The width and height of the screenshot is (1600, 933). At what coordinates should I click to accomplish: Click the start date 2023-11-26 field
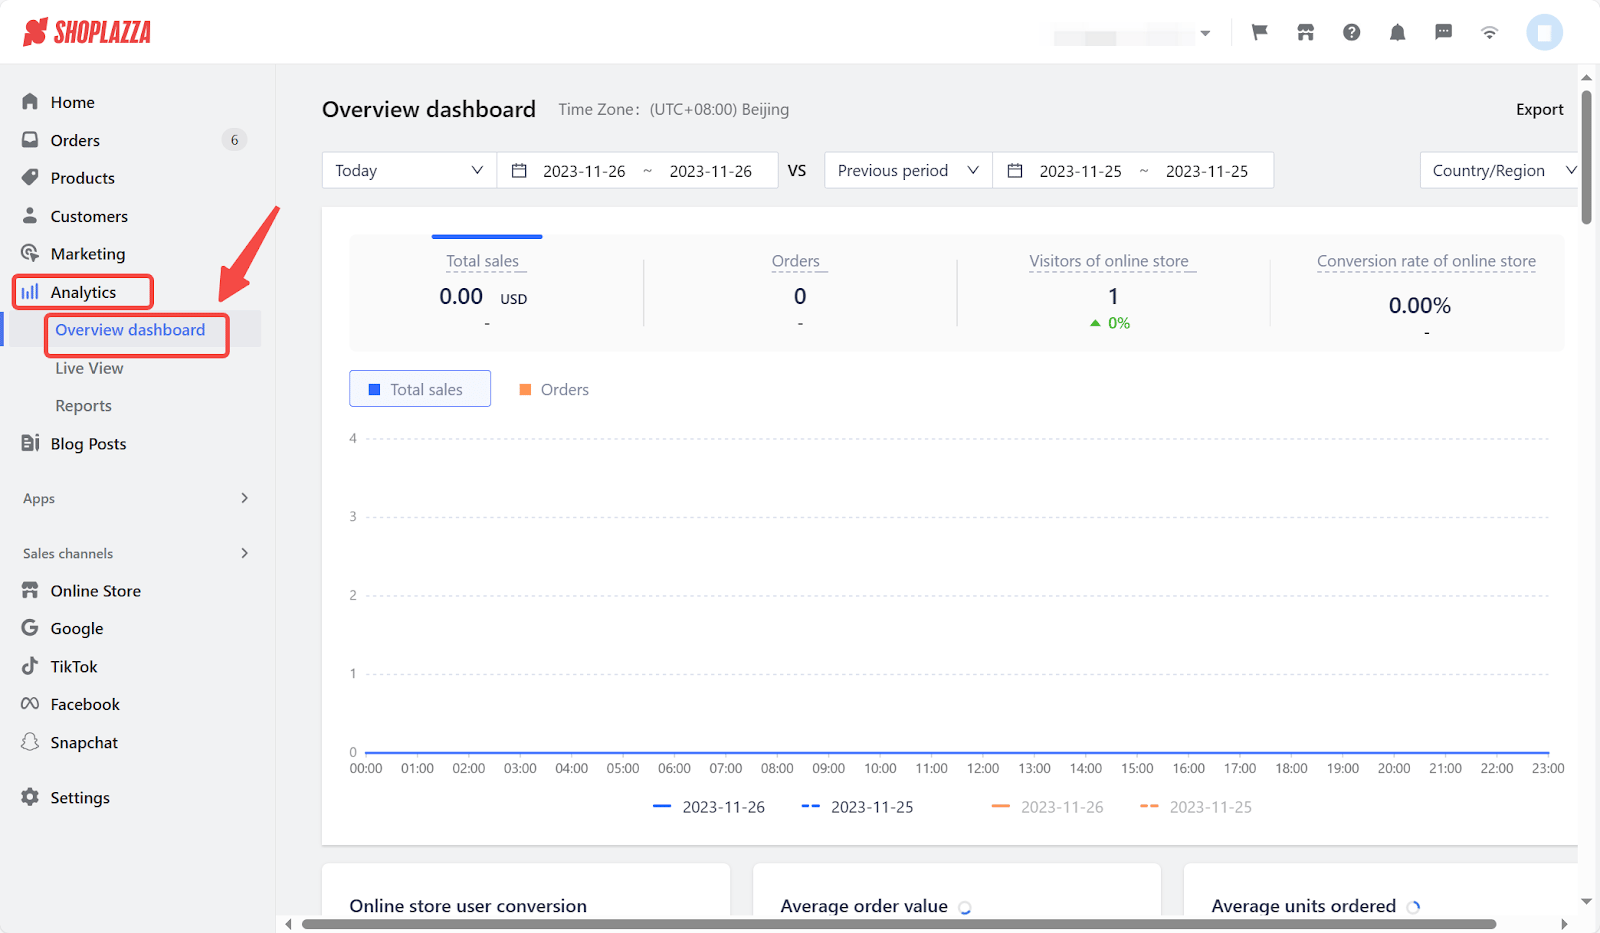[x=584, y=171]
